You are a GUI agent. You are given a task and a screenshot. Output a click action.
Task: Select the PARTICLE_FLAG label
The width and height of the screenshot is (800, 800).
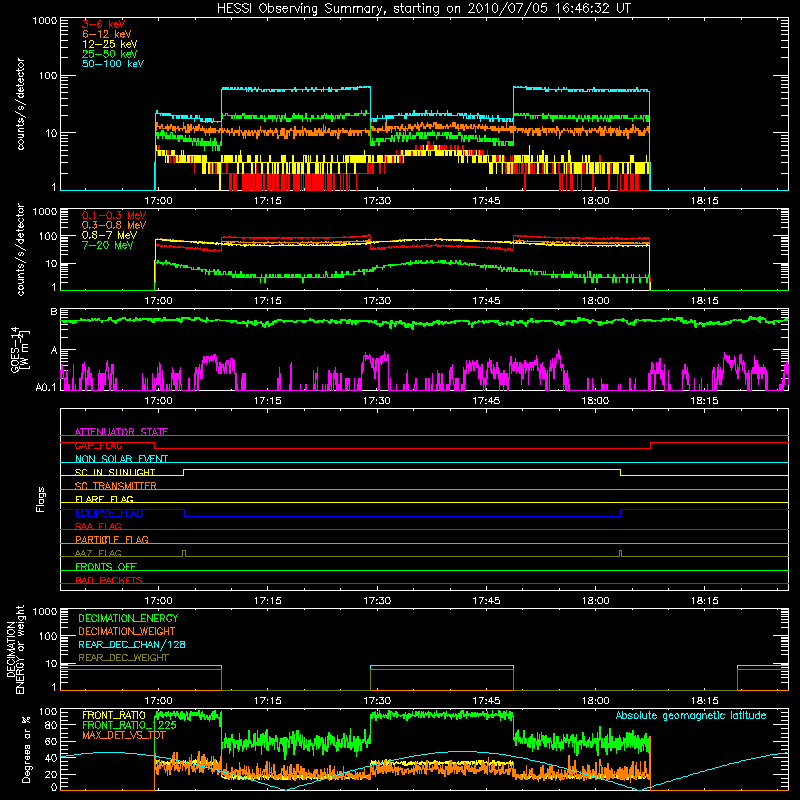tap(112, 539)
